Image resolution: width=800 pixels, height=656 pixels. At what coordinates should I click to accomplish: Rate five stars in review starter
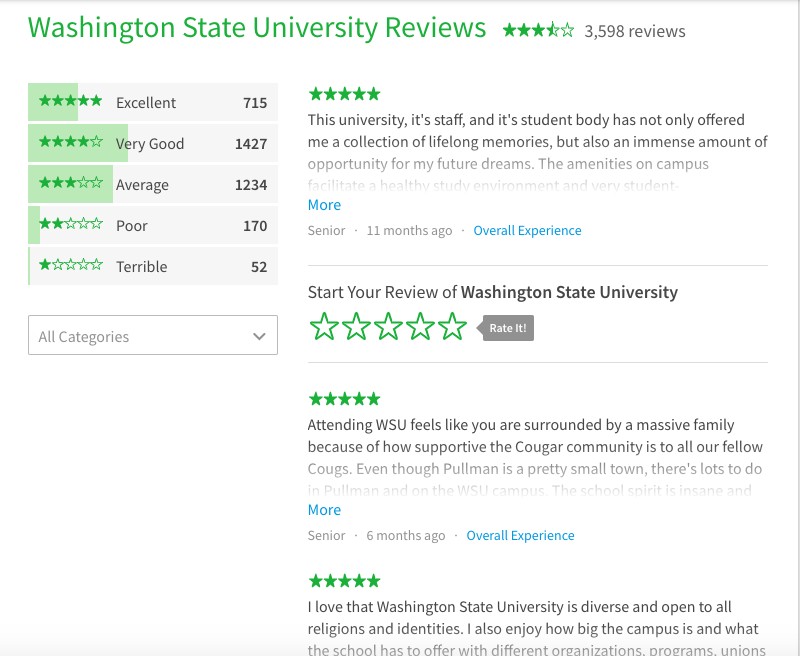[453, 326]
